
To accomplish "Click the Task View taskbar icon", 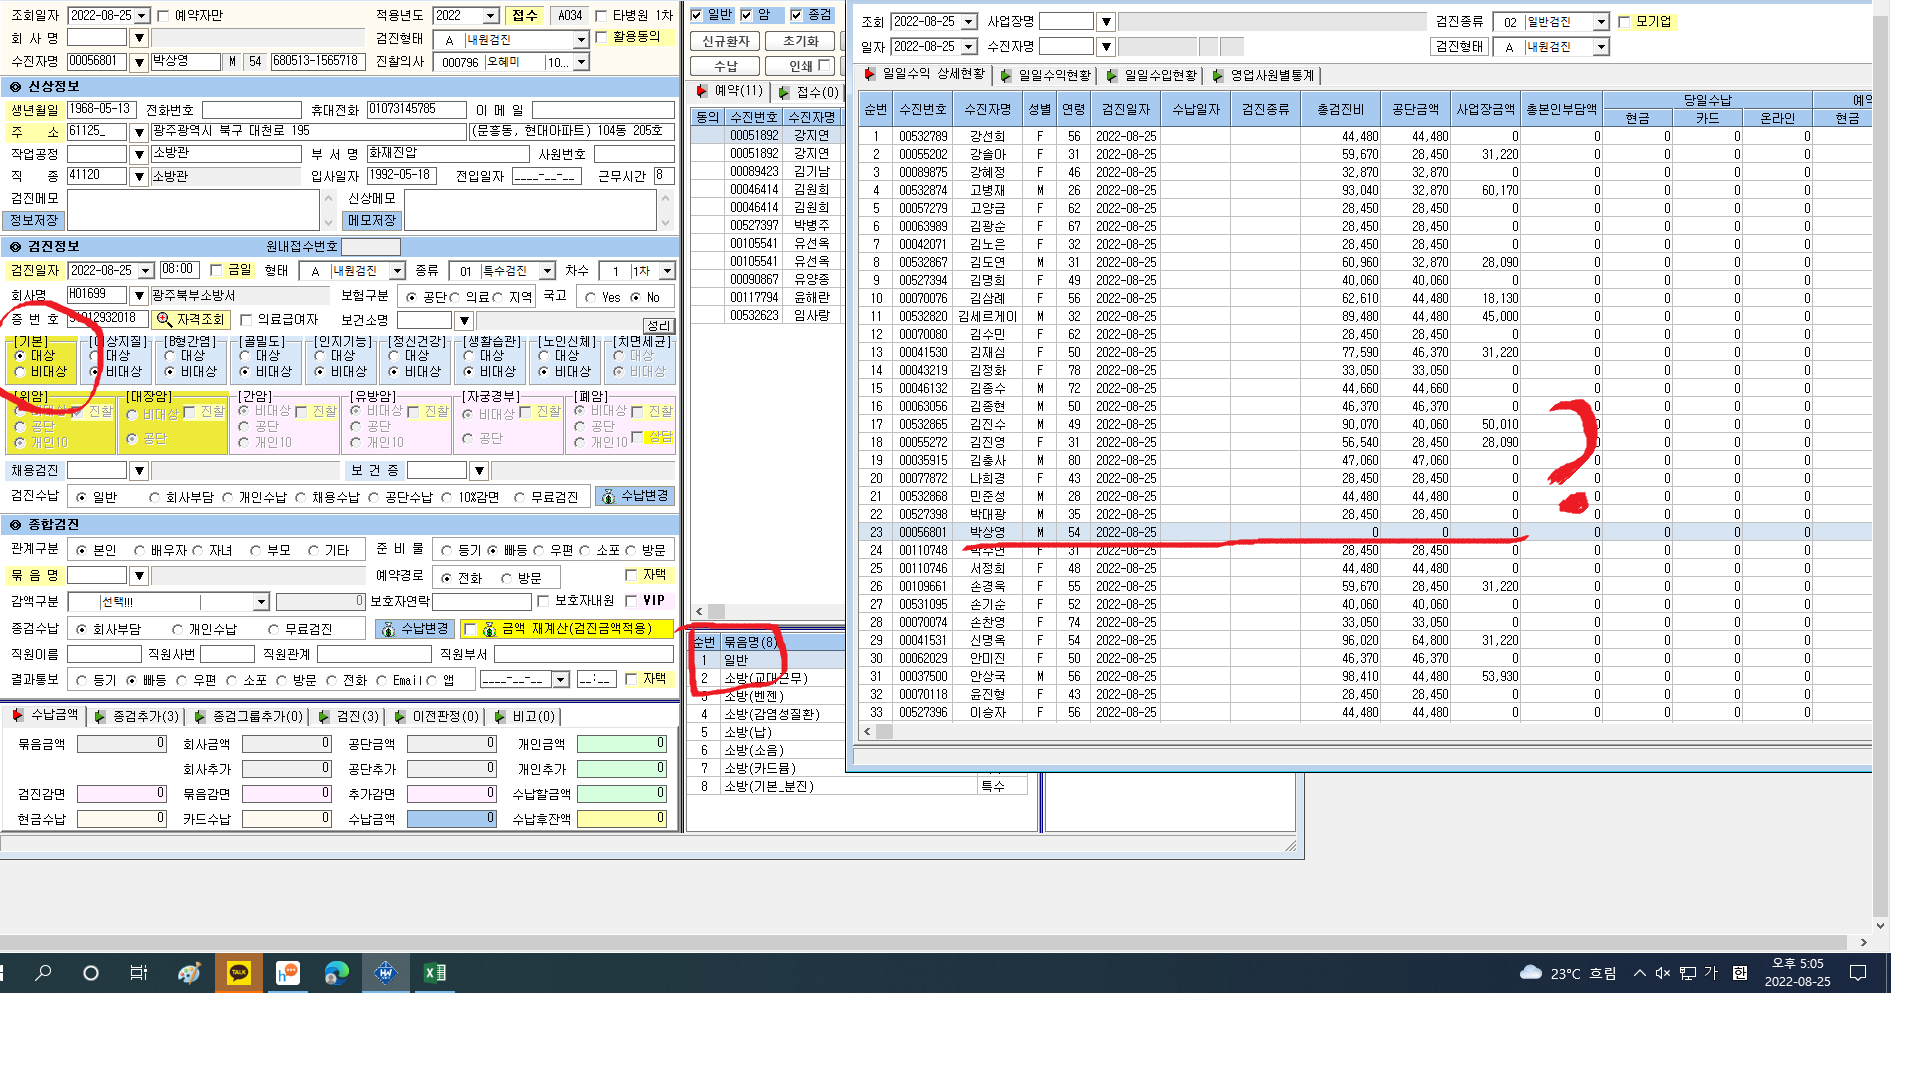I will tap(139, 973).
